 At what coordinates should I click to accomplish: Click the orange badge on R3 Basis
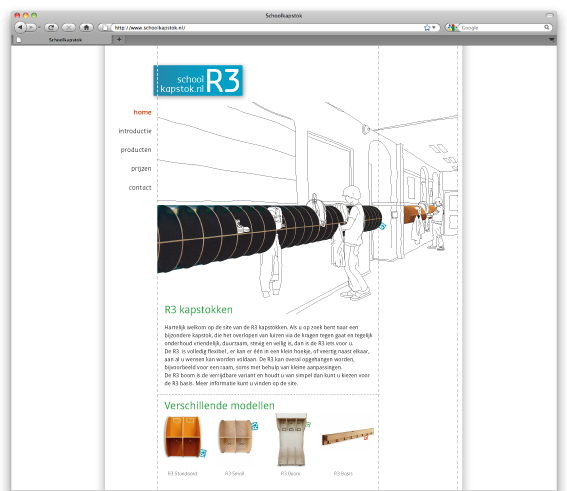pyautogui.click(x=366, y=437)
